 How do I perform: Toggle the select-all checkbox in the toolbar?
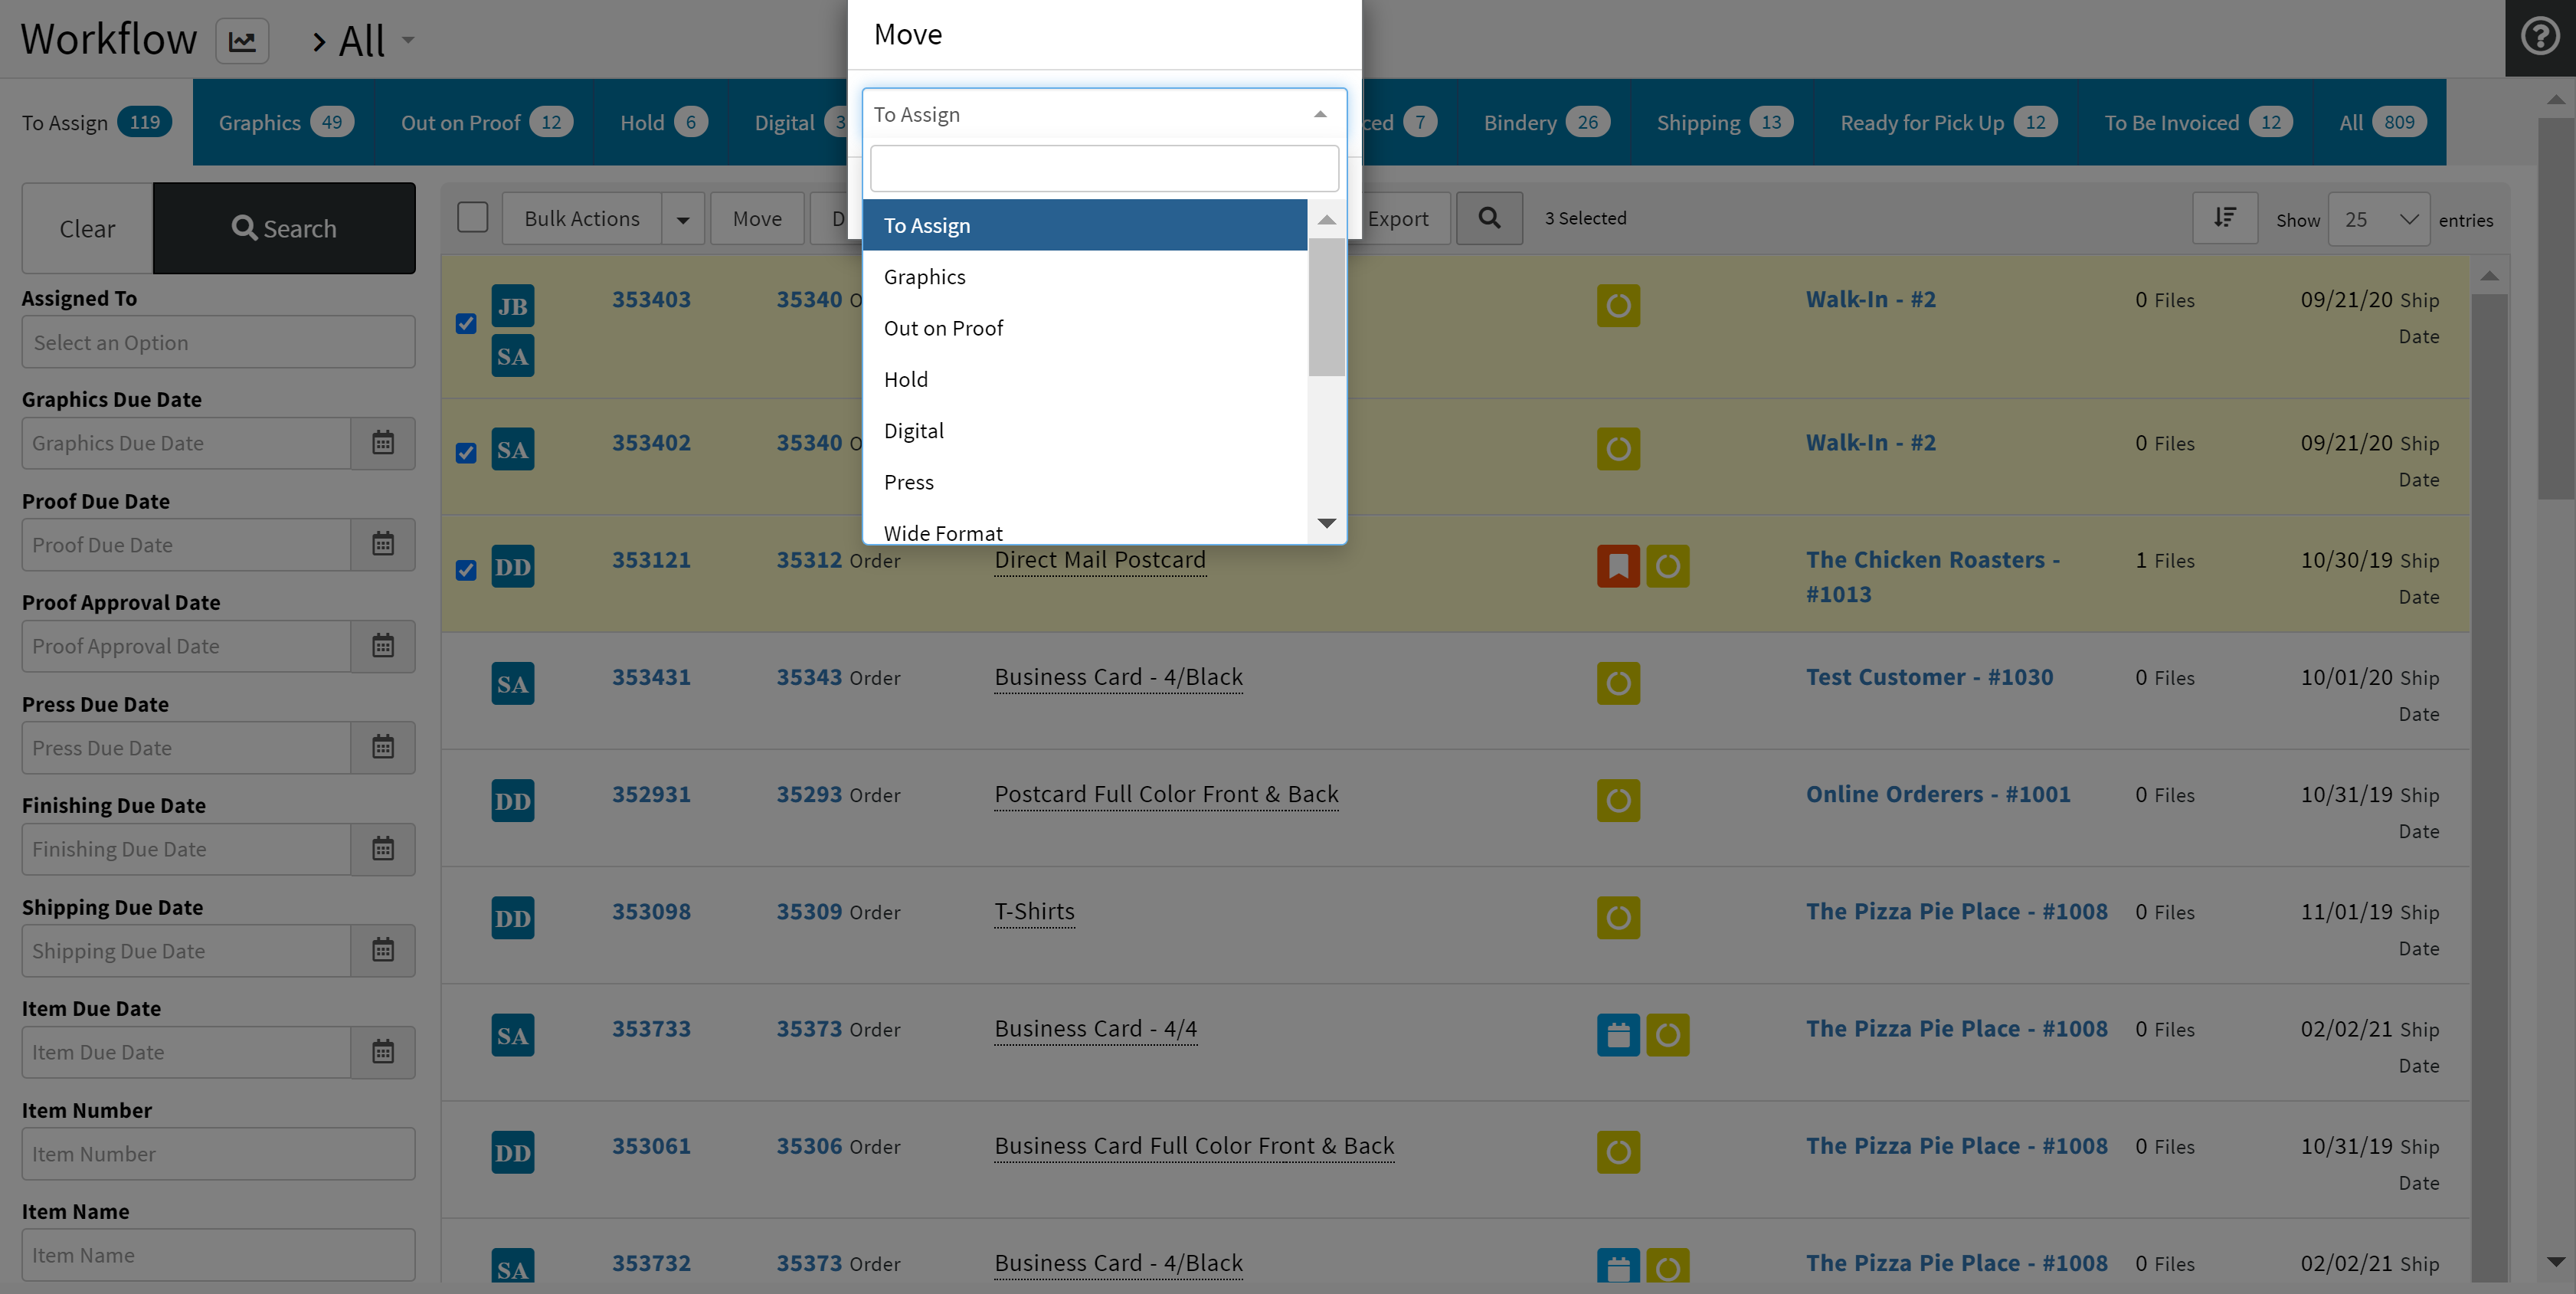tap(472, 217)
